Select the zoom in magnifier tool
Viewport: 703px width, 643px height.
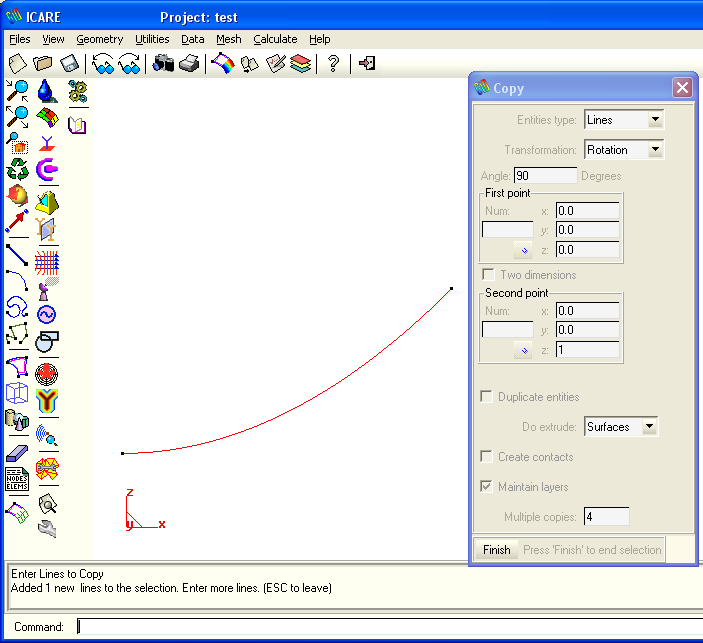coord(17,91)
